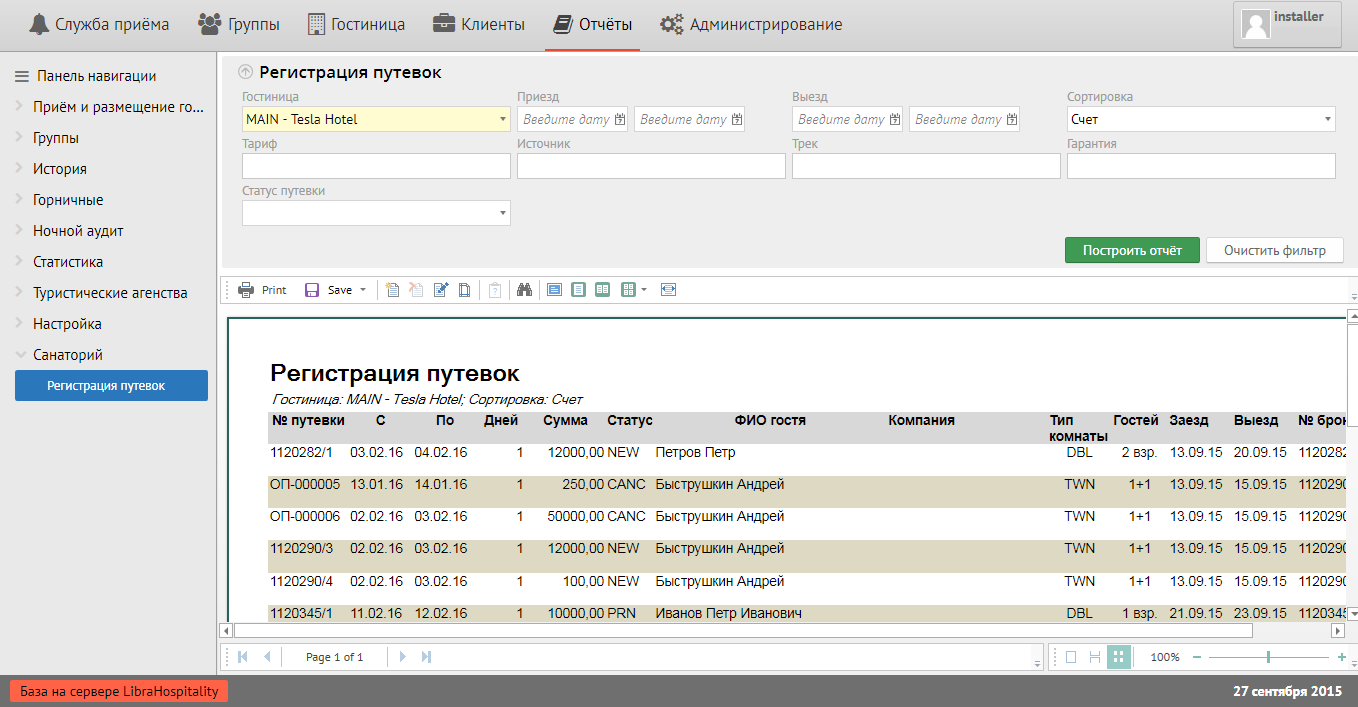
Task: Expand the Статистика navigation section
Action: coord(68,262)
